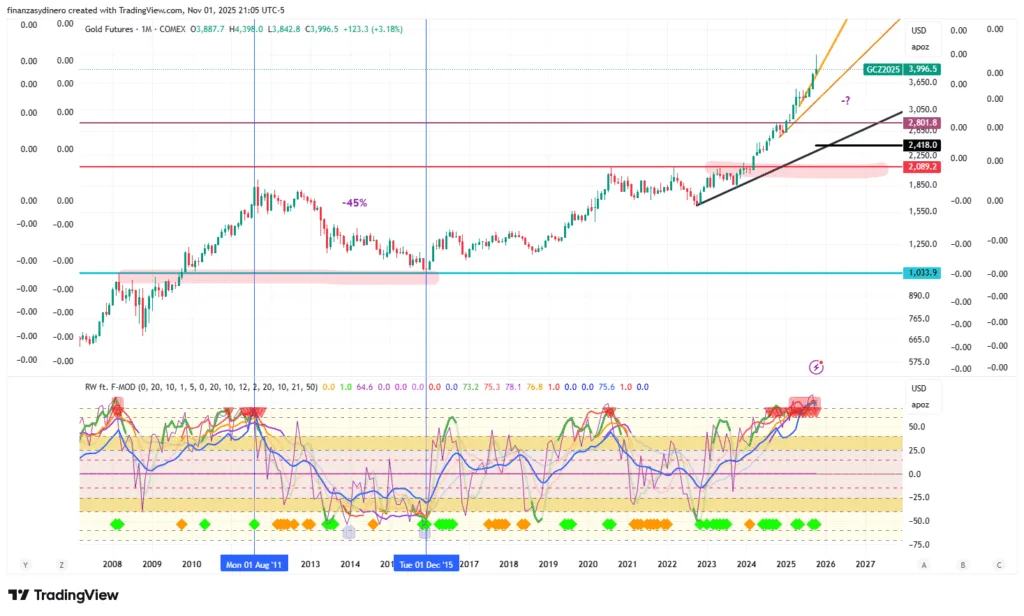This screenshot has width=1024, height=616.
Task: Open the apoz unit selector on the main chart
Action: pos(920,47)
